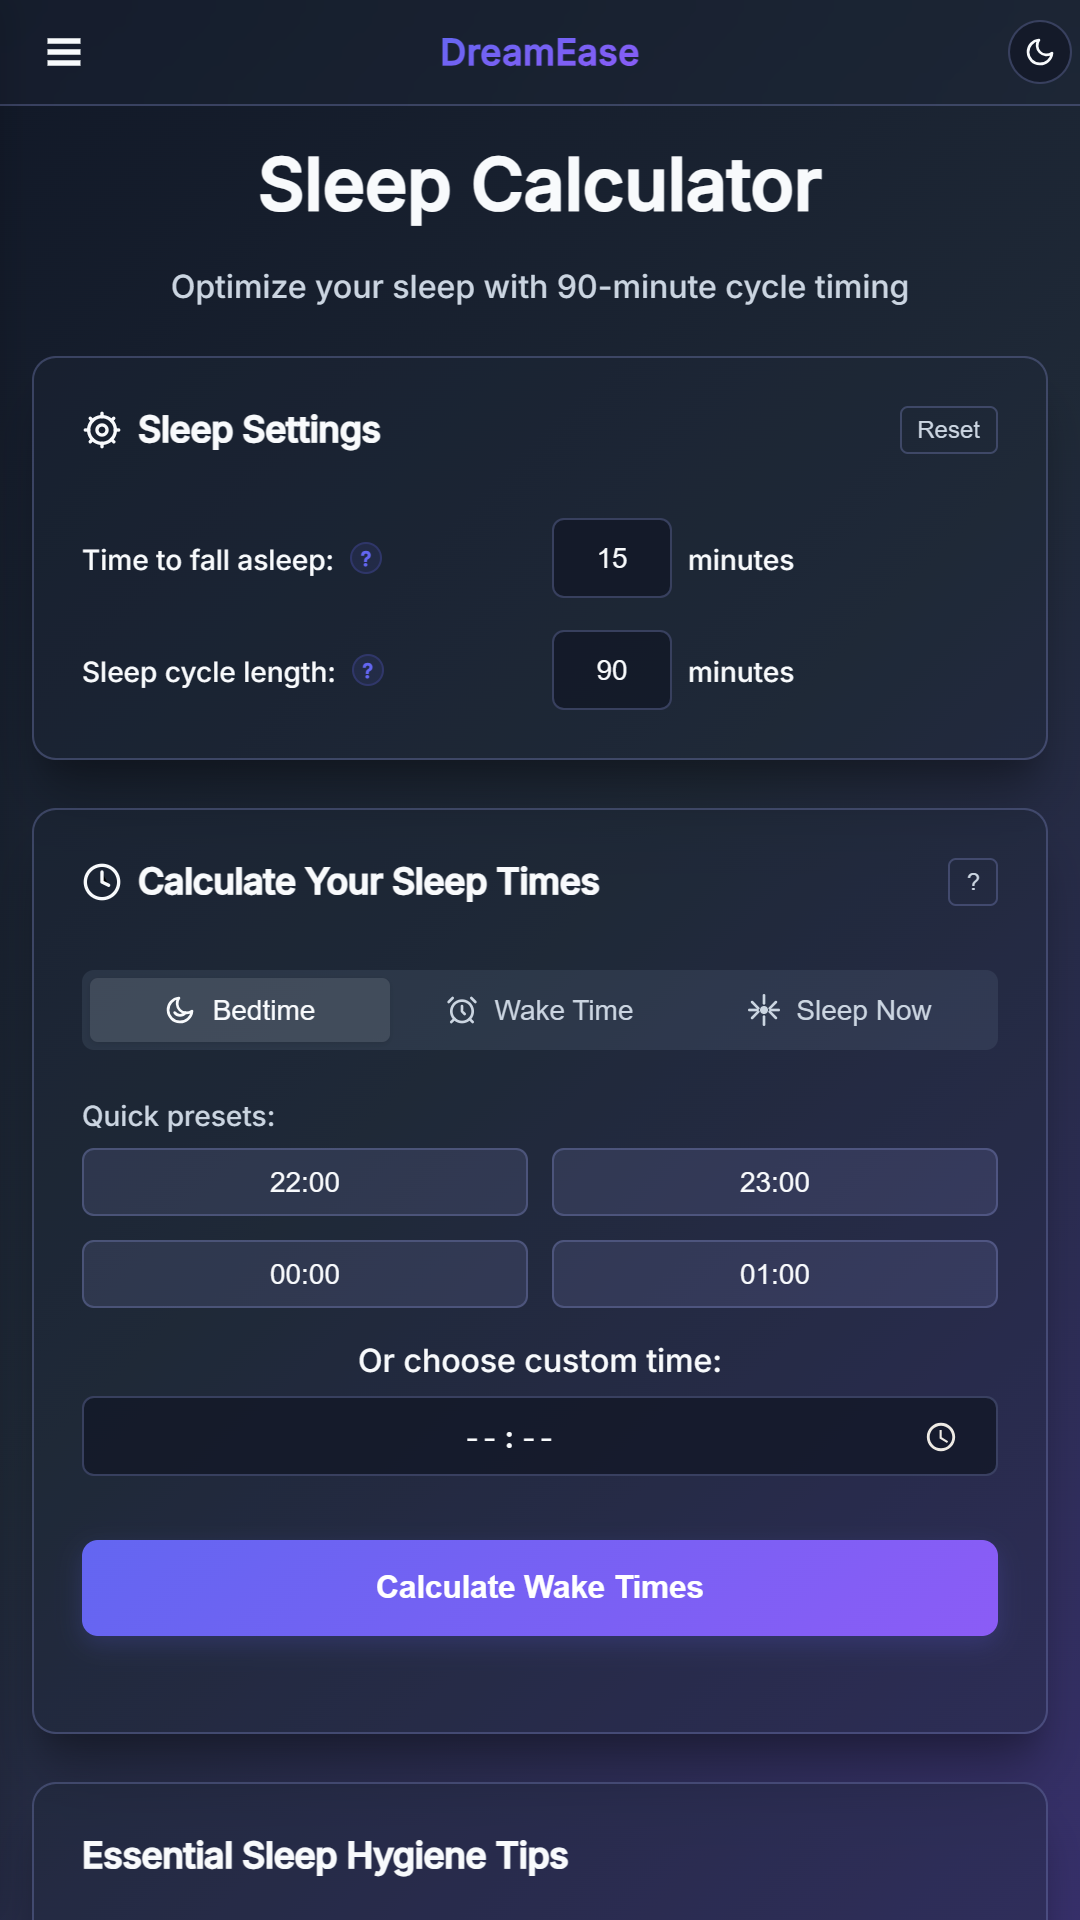Click the clock icon beside Calculate Your Sleep Times
Viewport: 1080px width, 1920px height.
click(x=102, y=882)
